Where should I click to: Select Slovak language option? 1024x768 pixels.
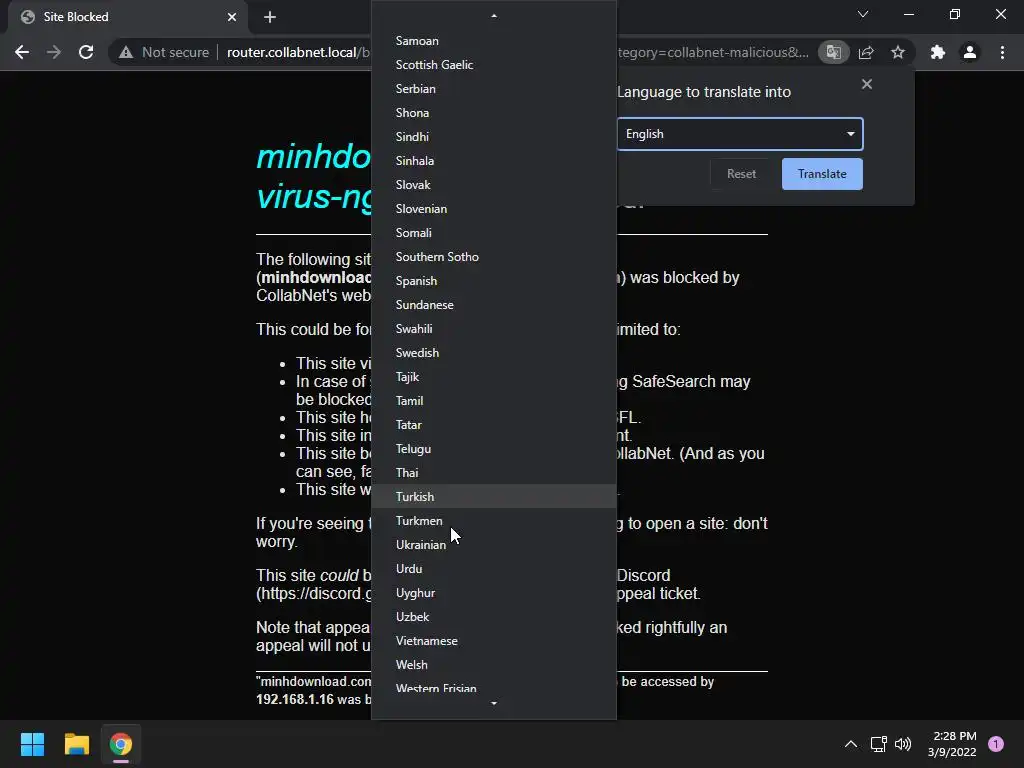[494, 185]
